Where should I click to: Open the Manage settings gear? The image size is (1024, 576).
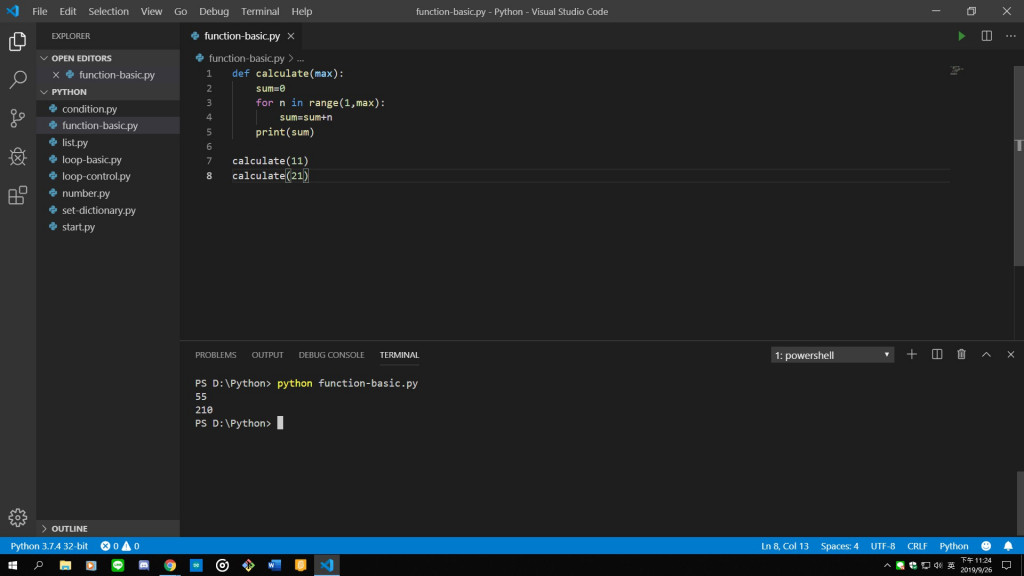click(x=18, y=517)
